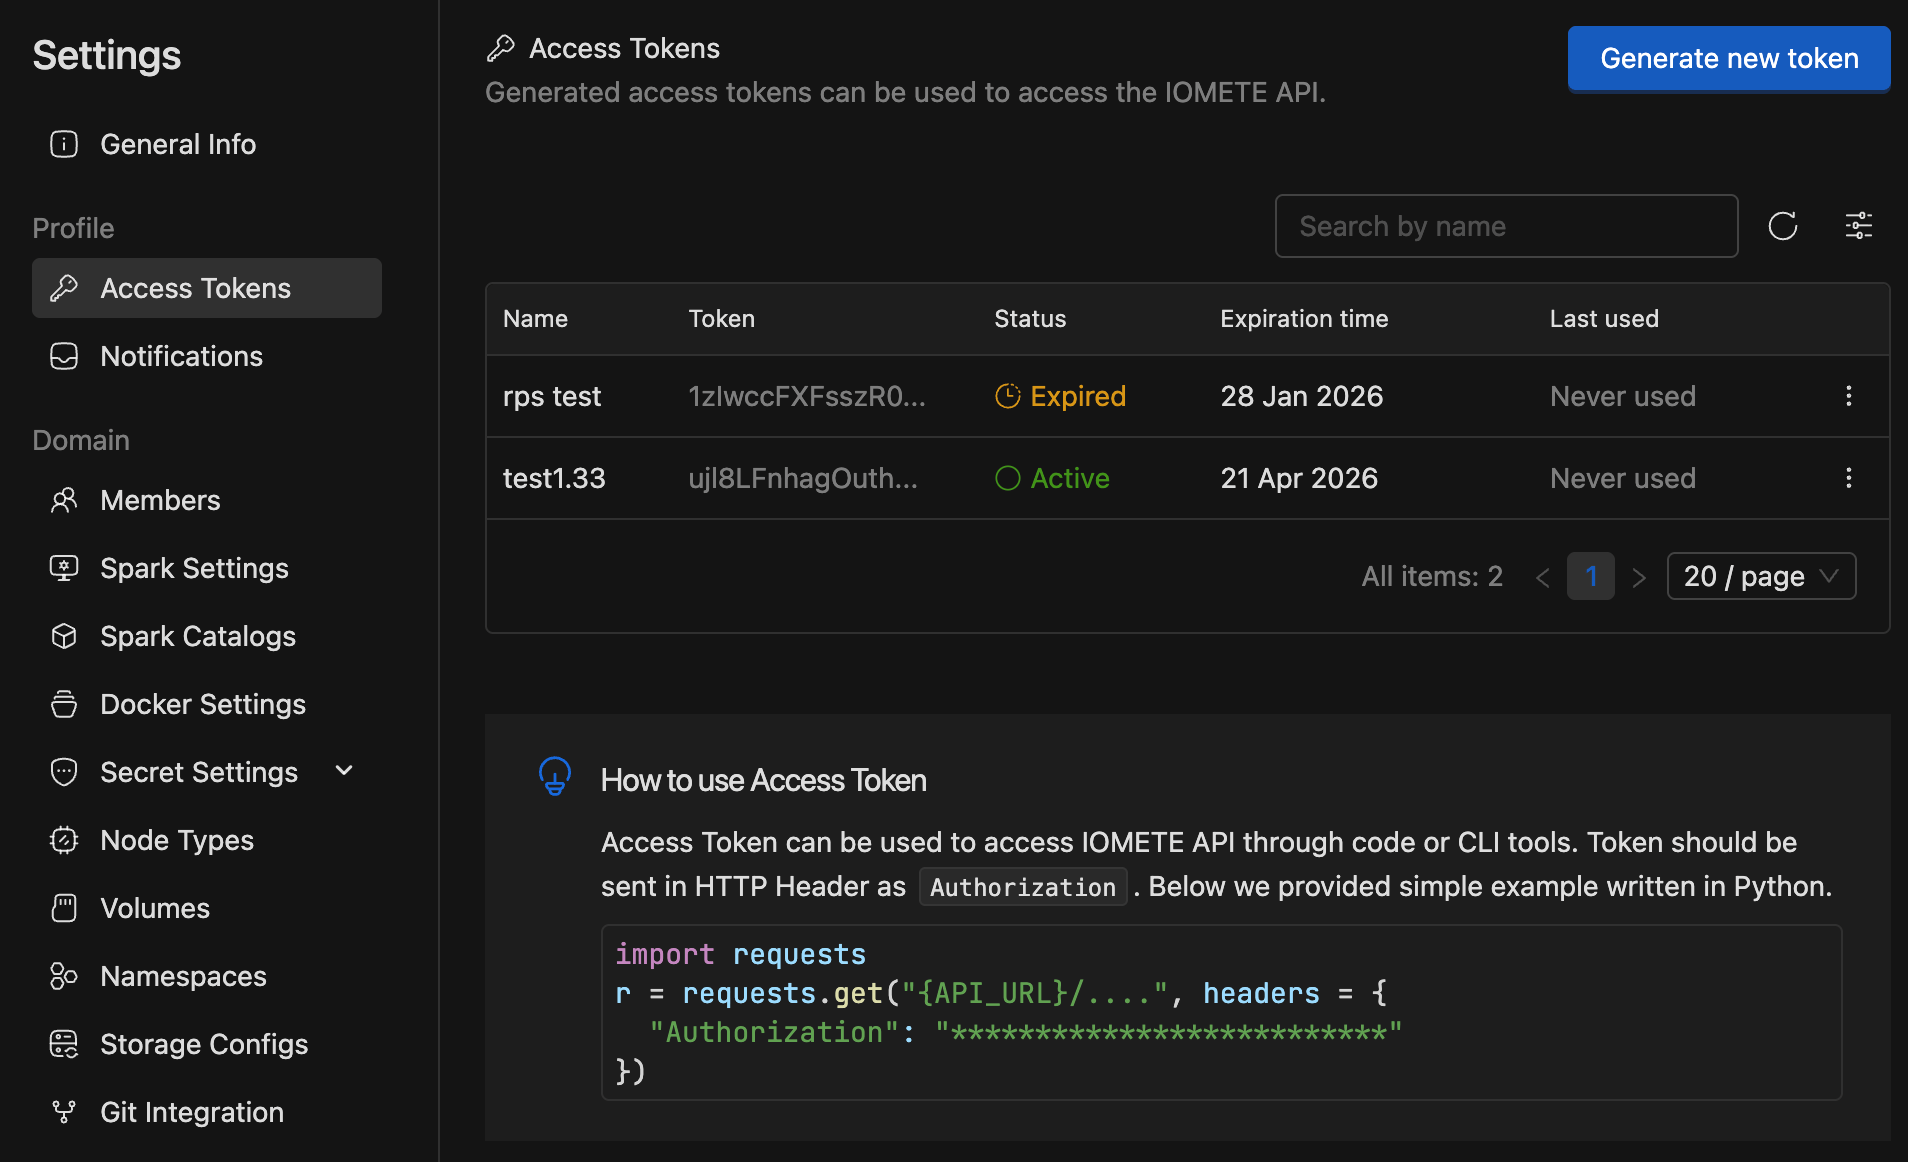Navigate to Members in Domain section
This screenshot has height=1162, width=1908.
click(x=160, y=500)
